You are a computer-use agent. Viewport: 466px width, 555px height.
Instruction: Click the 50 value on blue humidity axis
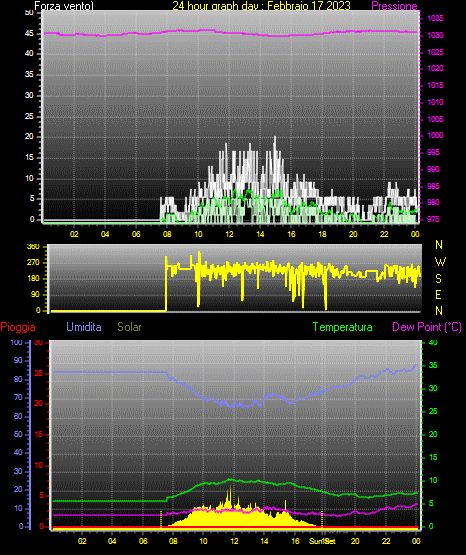(18, 434)
